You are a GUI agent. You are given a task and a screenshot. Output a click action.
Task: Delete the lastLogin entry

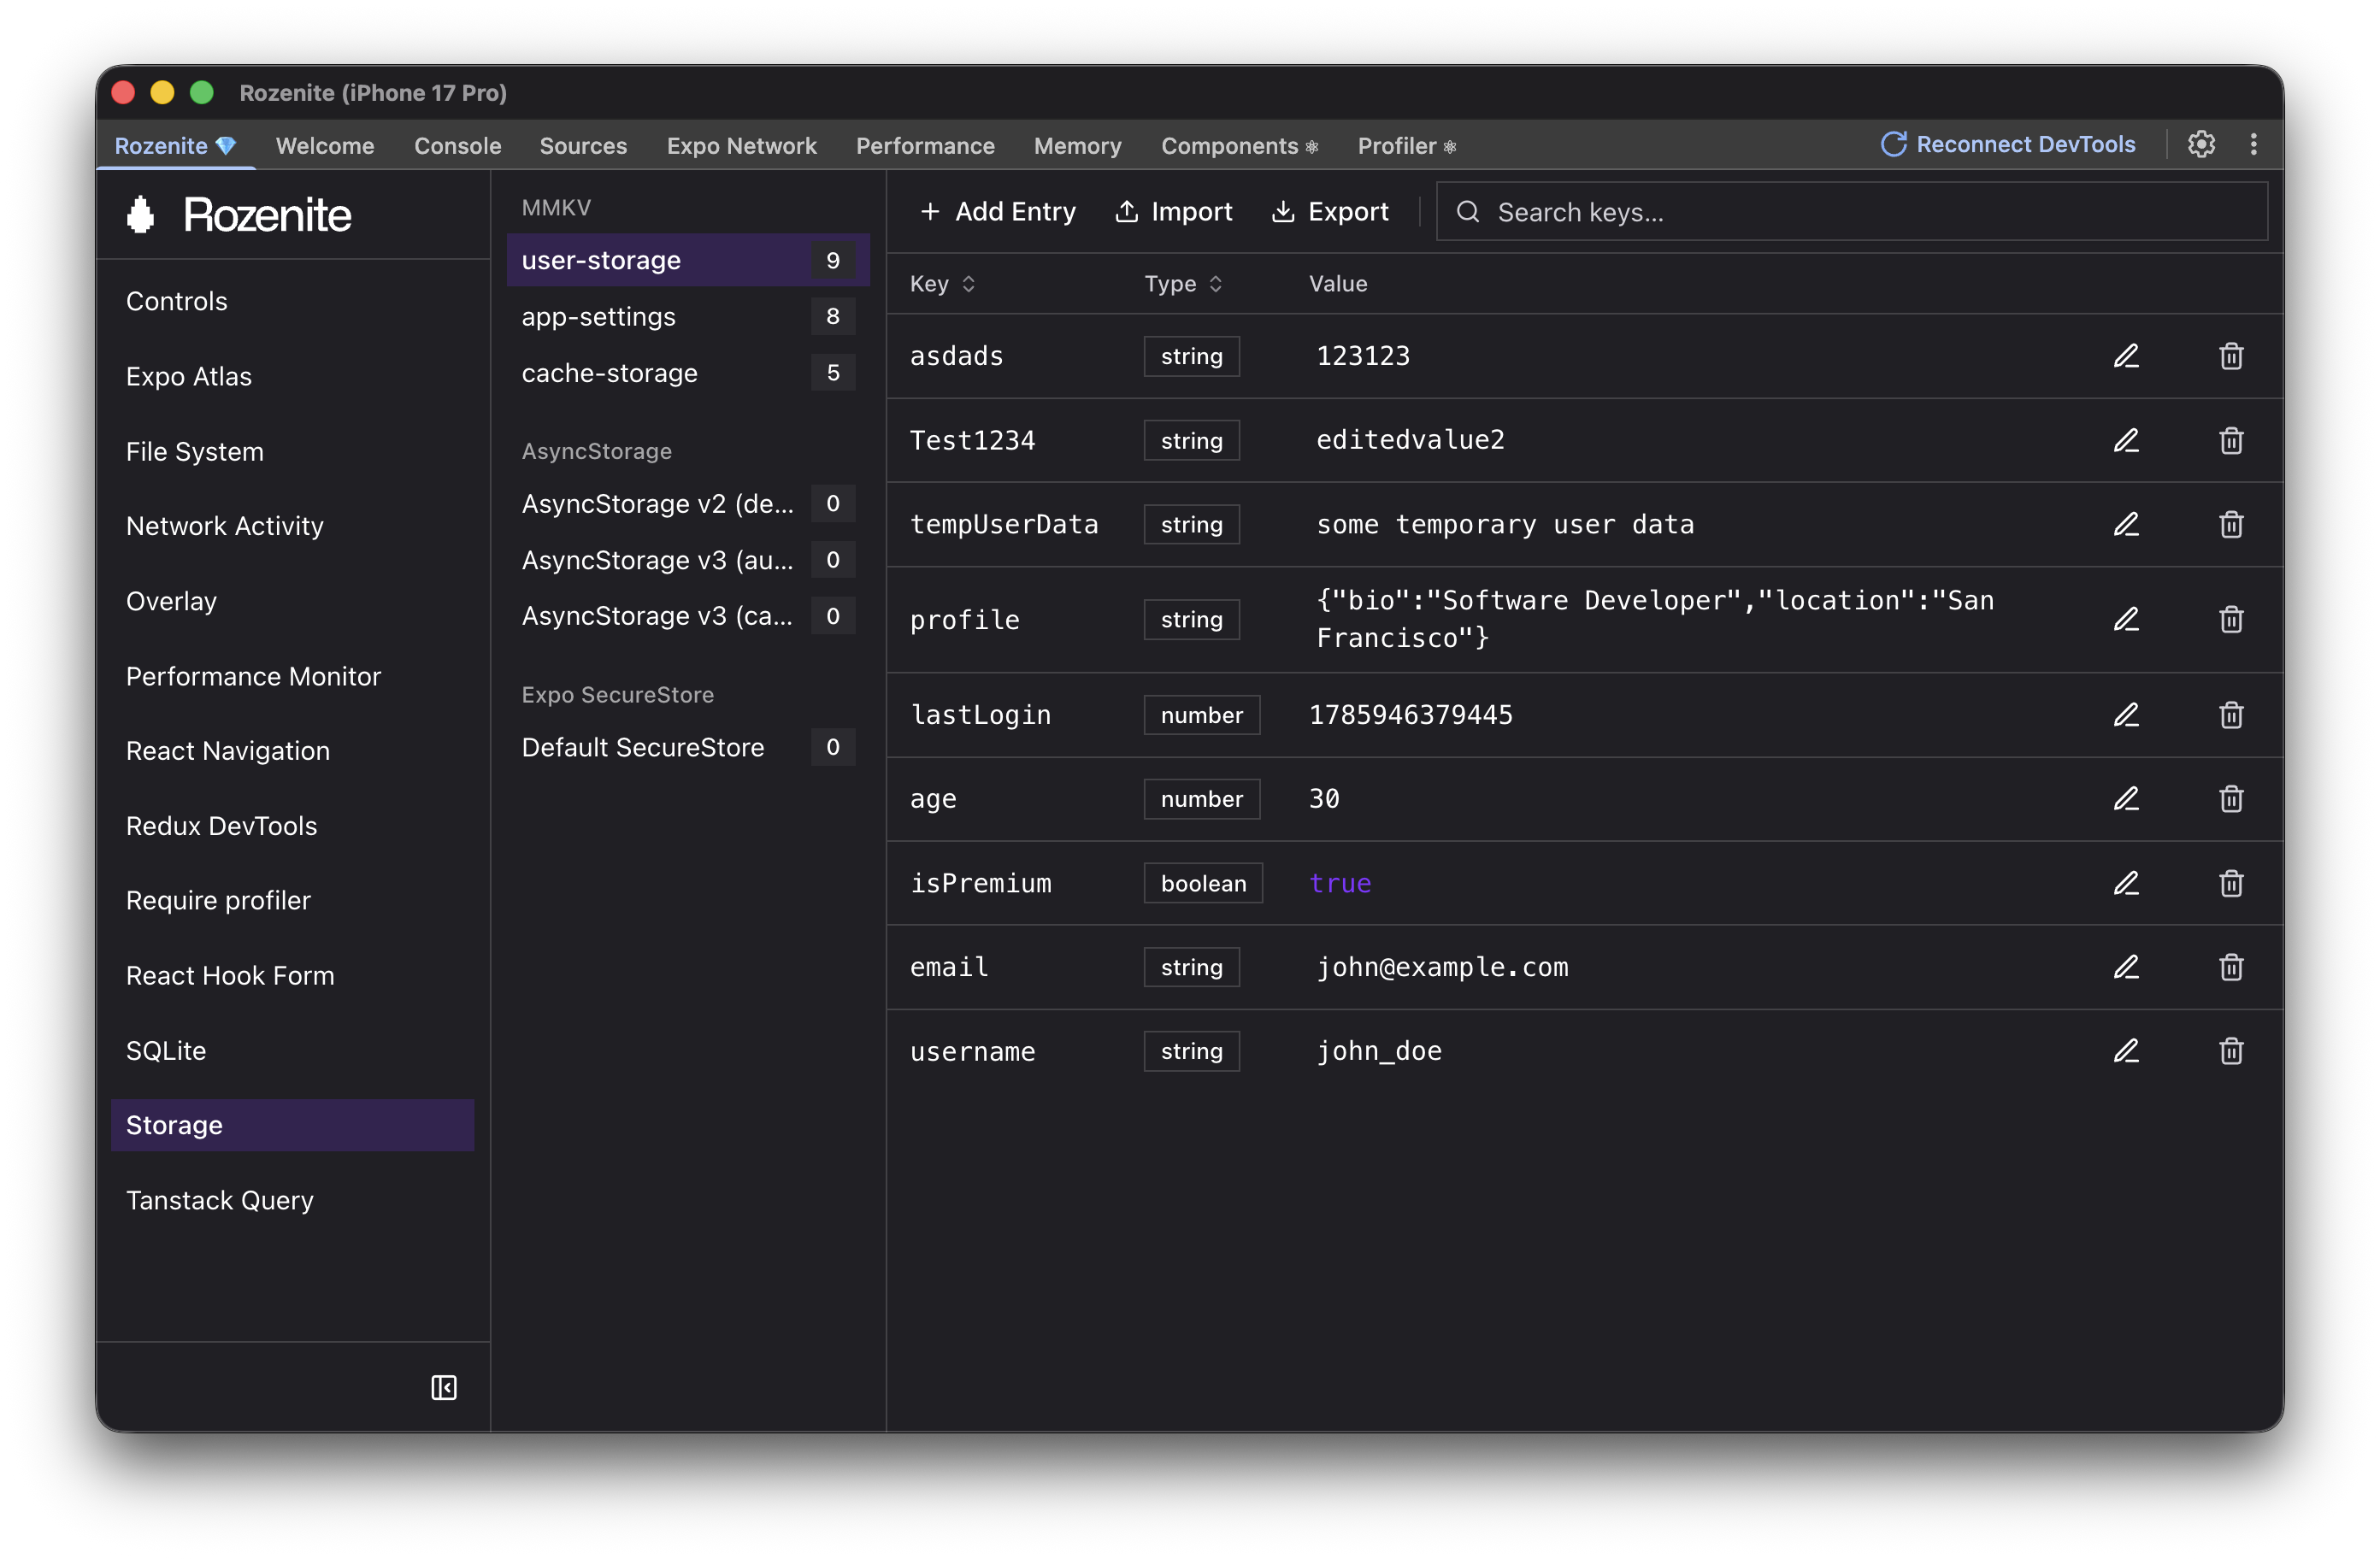point(2231,715)
